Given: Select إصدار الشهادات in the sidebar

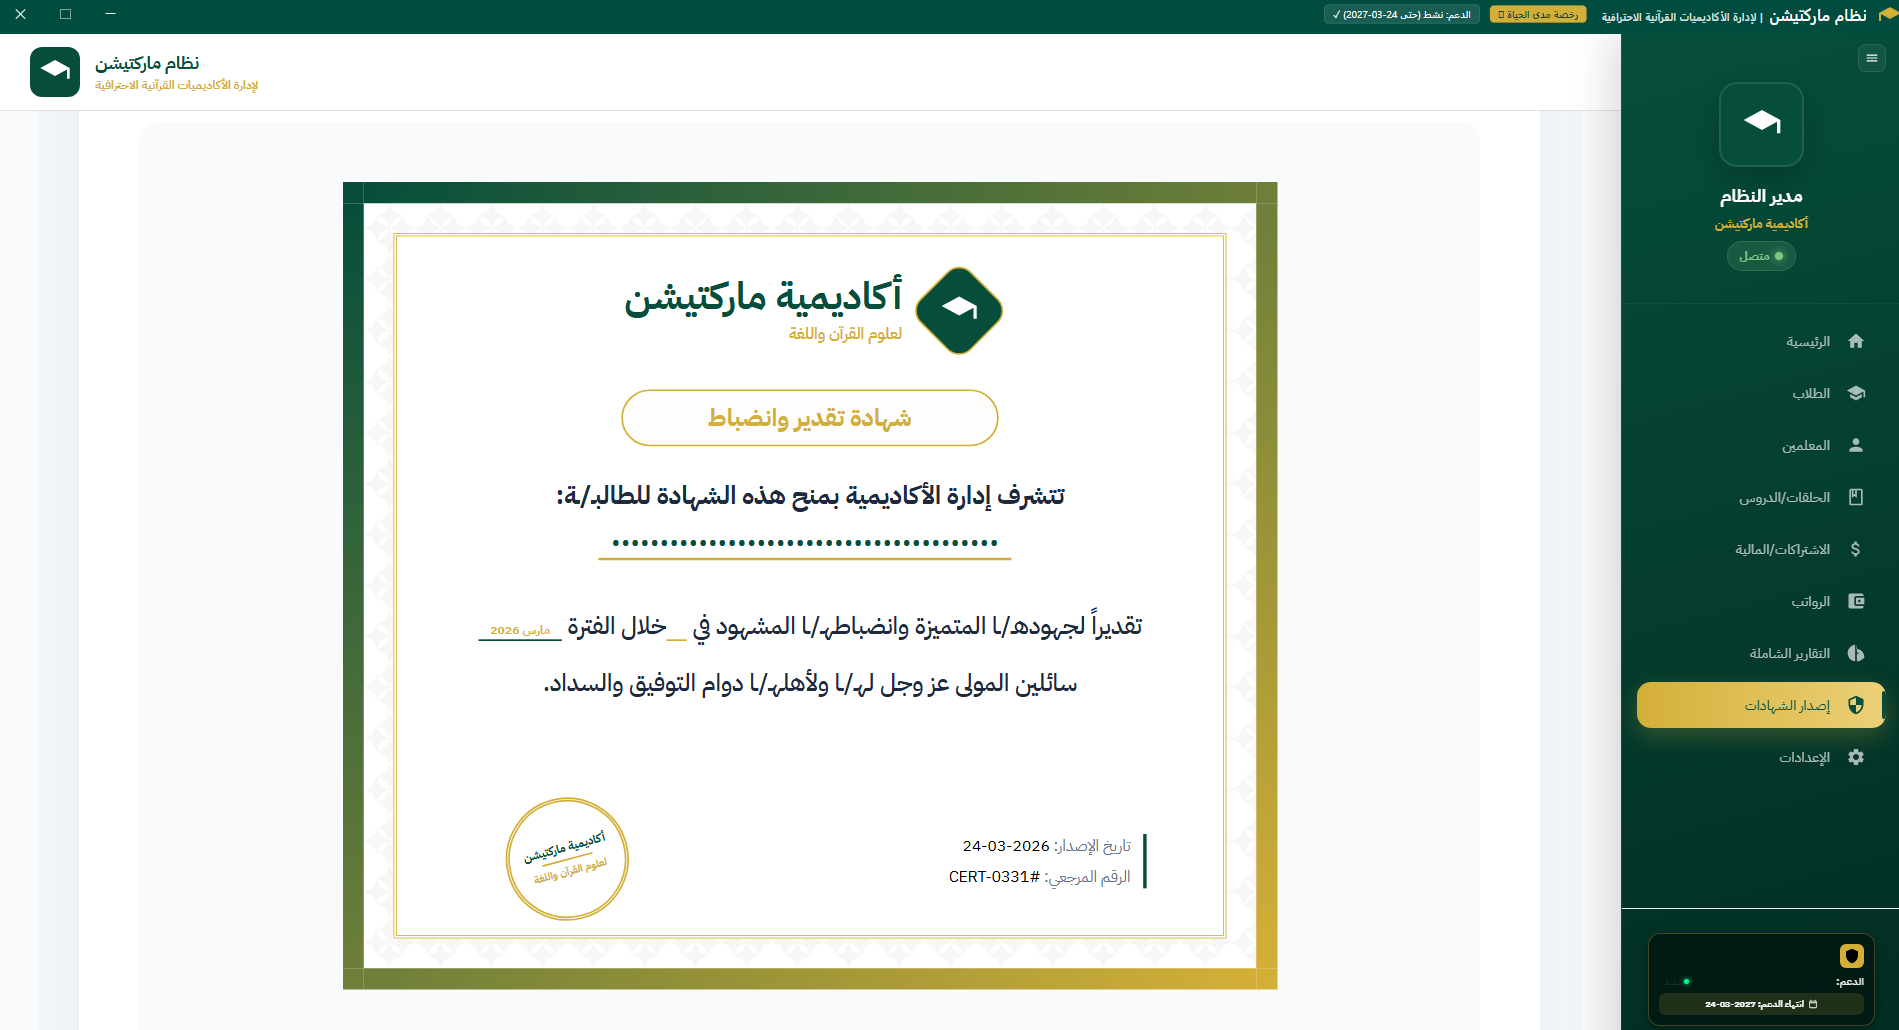Looking at the screenshot, I should (x=1760, y=705).
